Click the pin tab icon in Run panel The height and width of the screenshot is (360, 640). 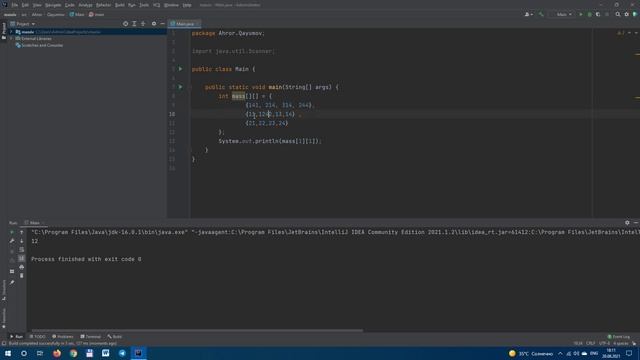click(12, 282)
